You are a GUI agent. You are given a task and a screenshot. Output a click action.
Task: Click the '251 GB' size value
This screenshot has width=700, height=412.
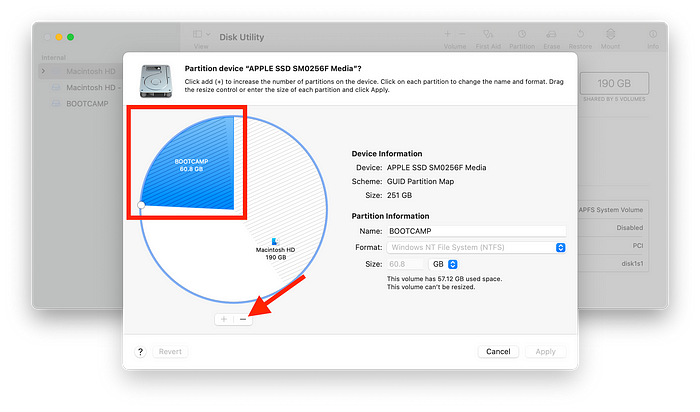tap(399, 195)
